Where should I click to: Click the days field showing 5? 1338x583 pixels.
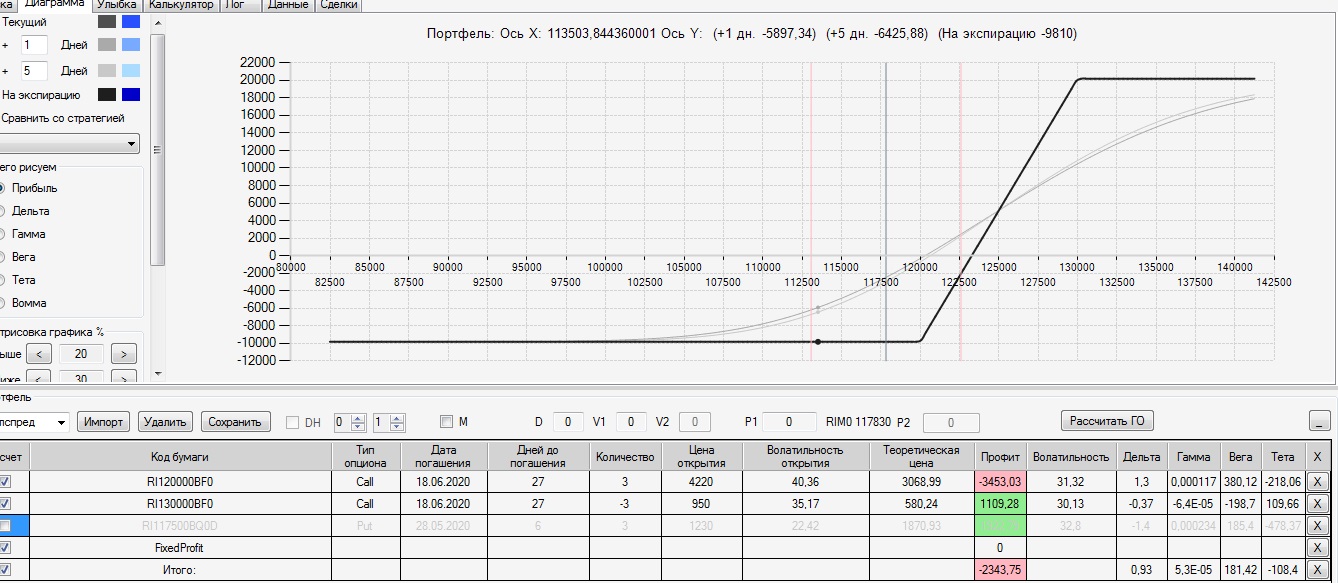point(34,71)
